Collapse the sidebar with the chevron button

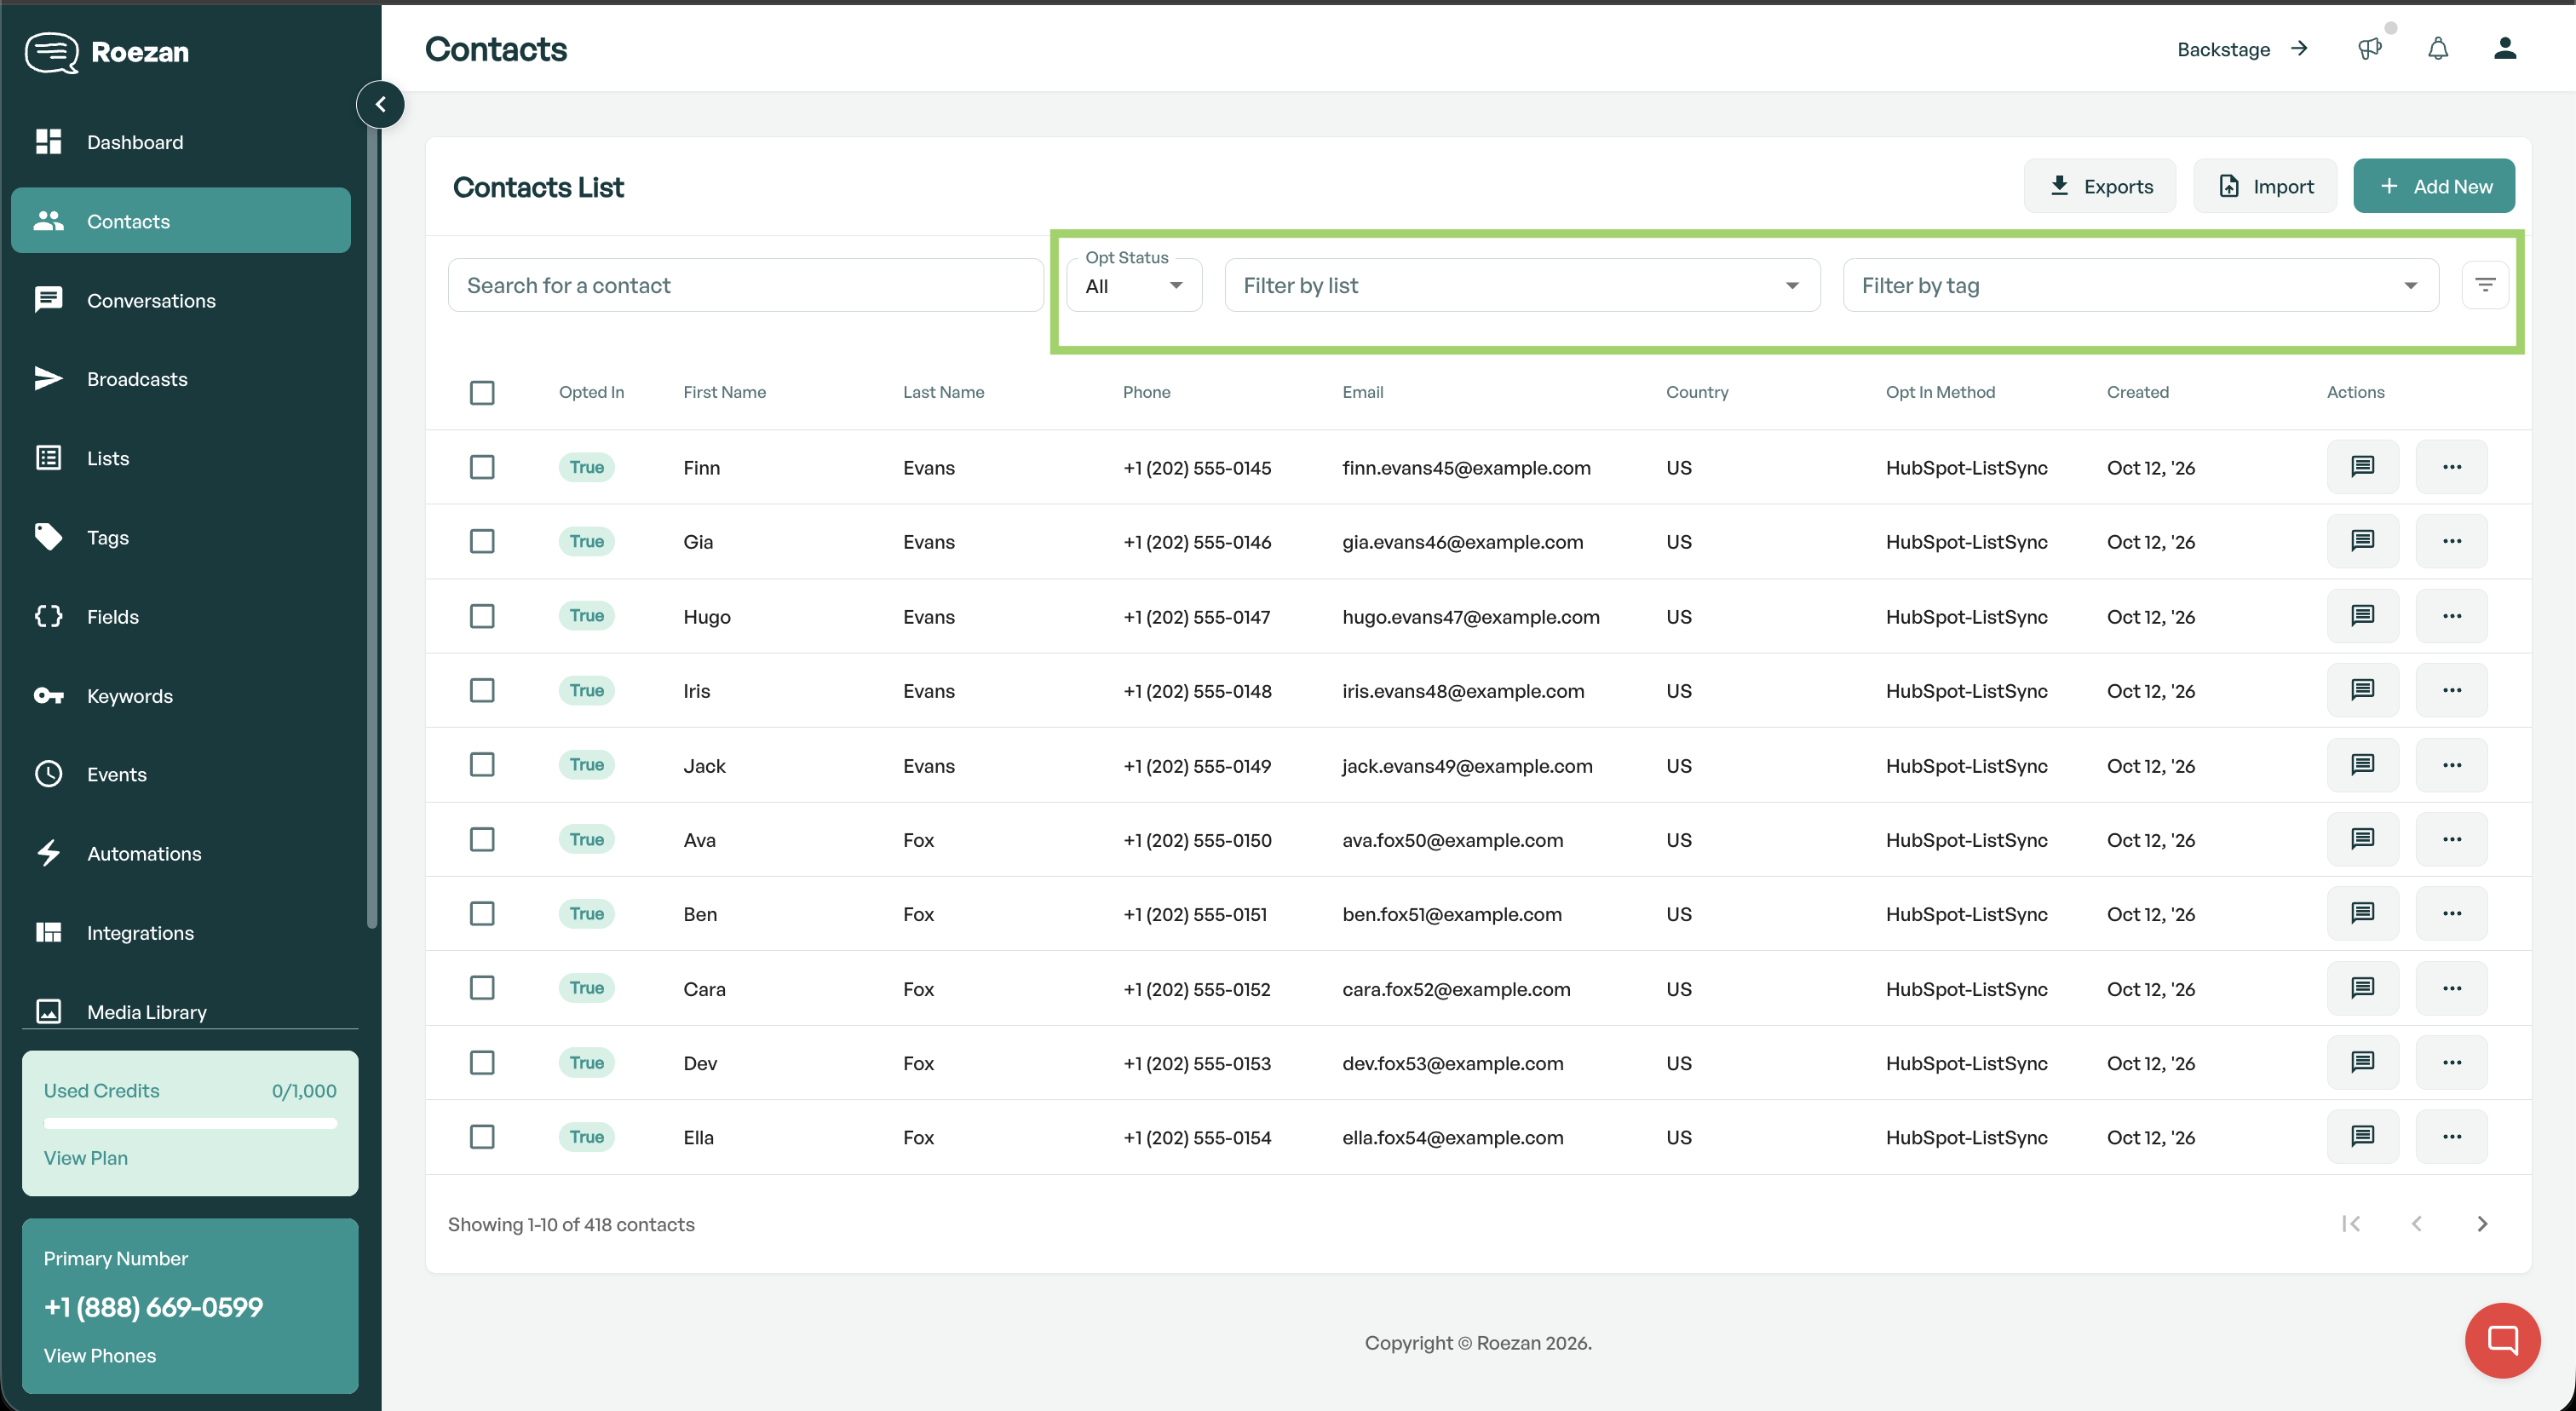click(380, 104)
